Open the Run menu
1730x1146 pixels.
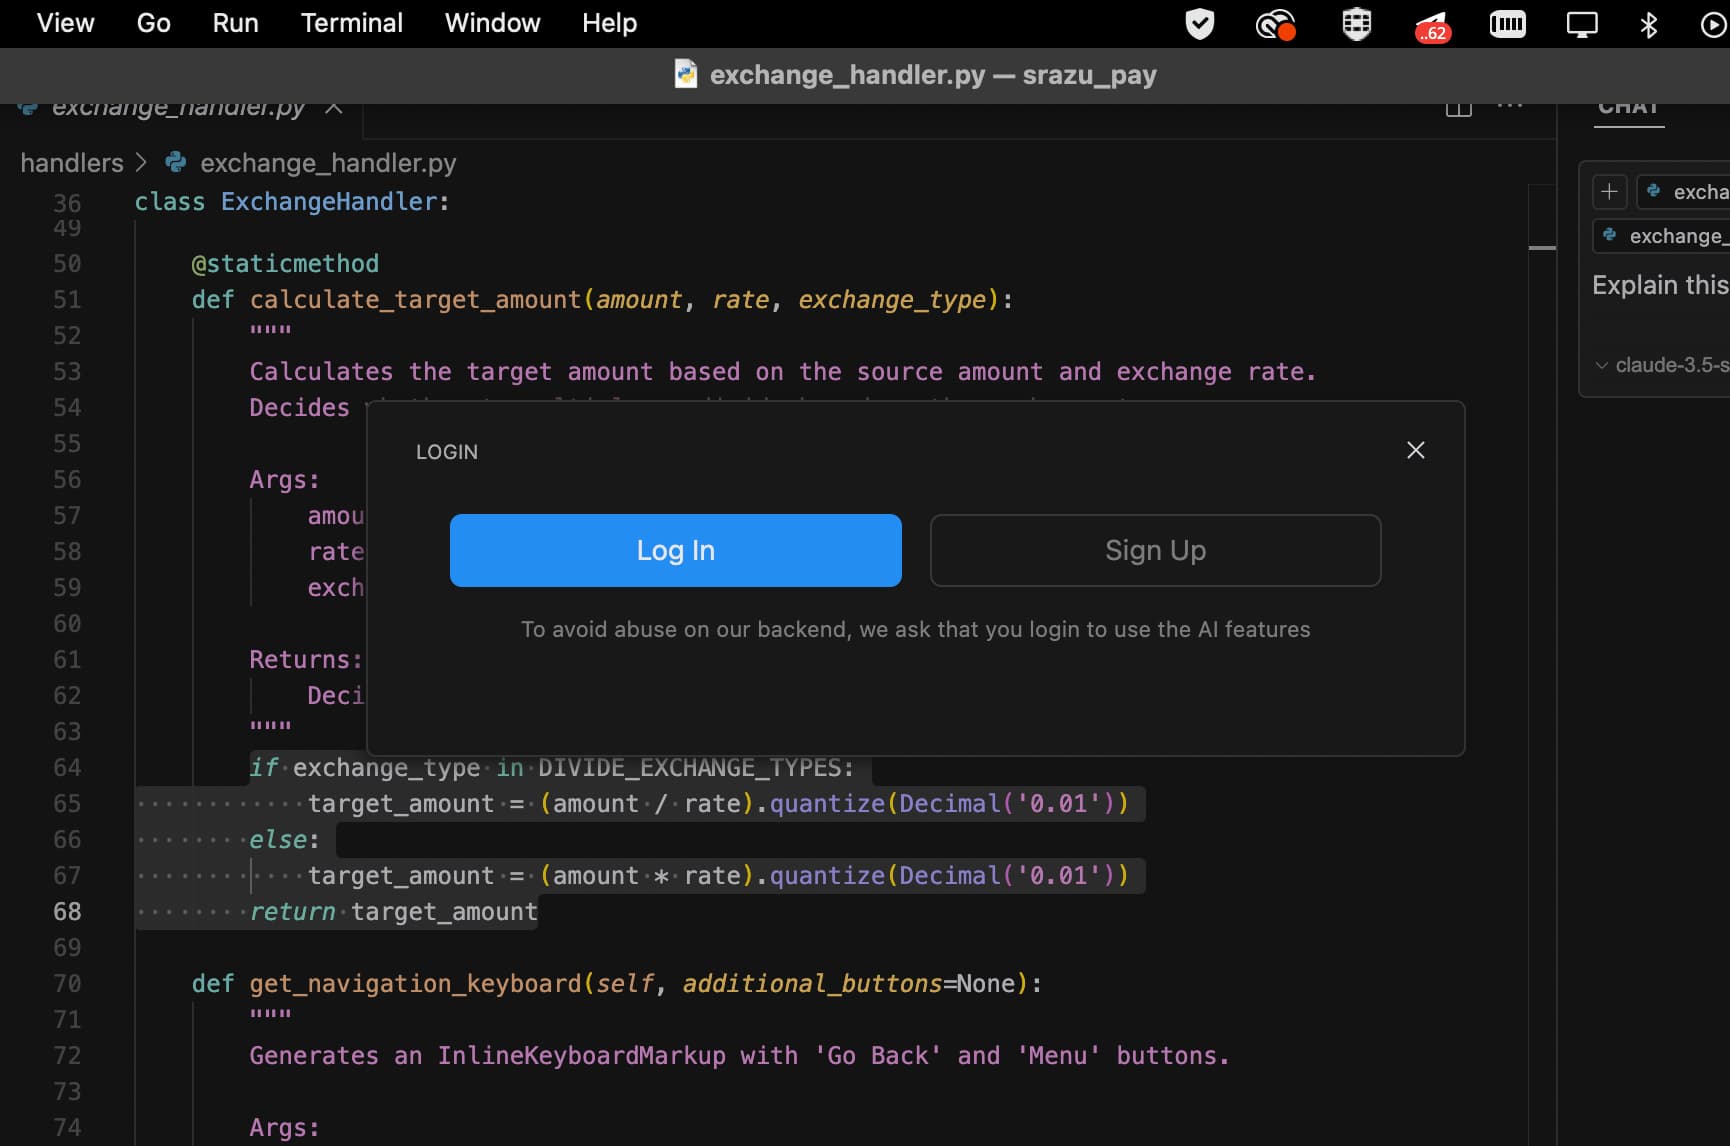coord(235,23)
